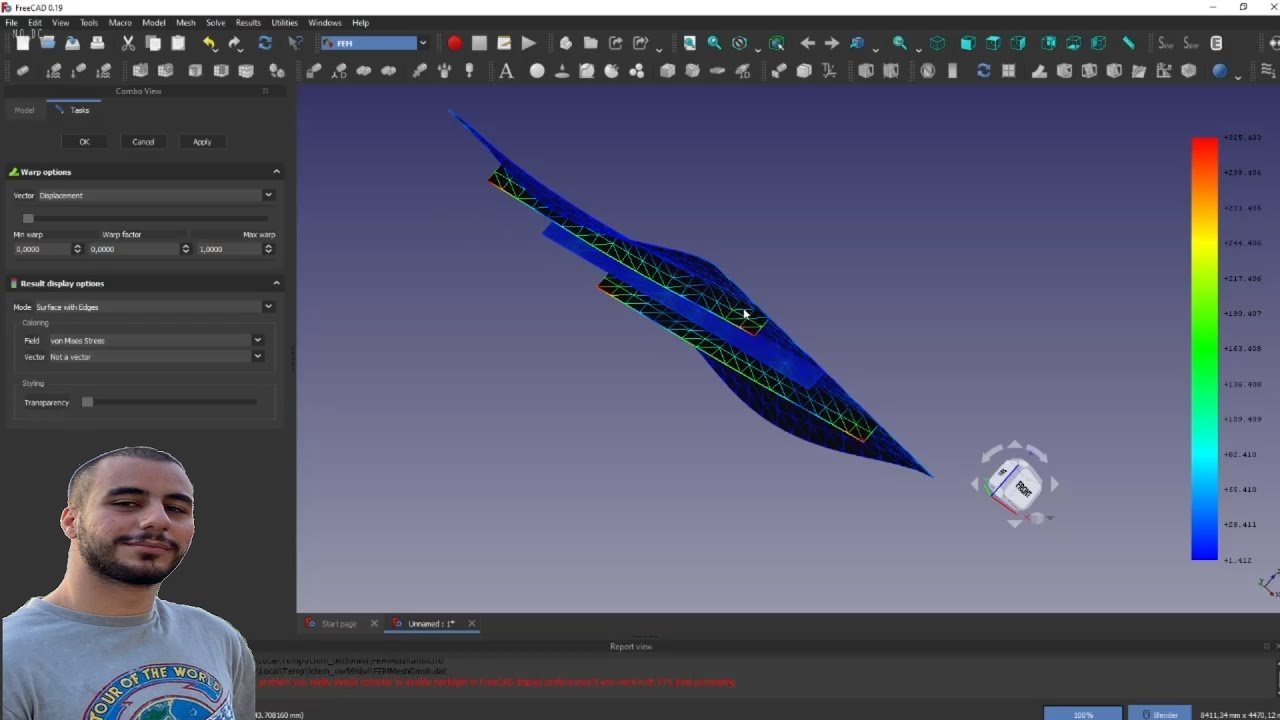Switch to the Model tab
1280x720 pixels.
coord(24,110)
